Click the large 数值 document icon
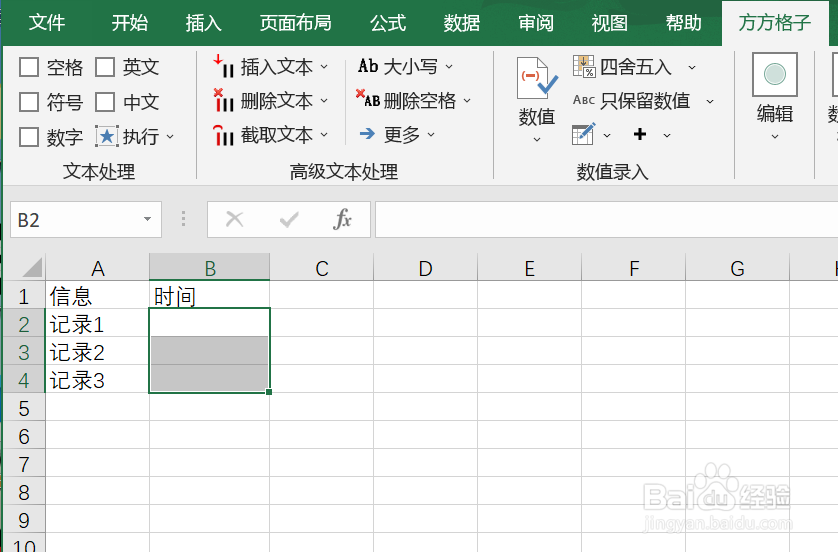Image resolution: width=838 pixels, height=552 pixels. [537, 79]
